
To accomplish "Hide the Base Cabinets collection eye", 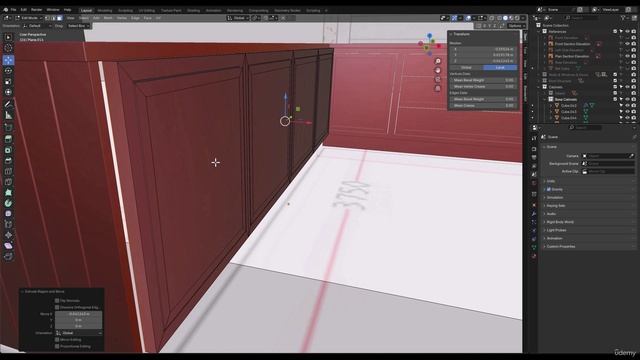I will [x=627, y=99].
